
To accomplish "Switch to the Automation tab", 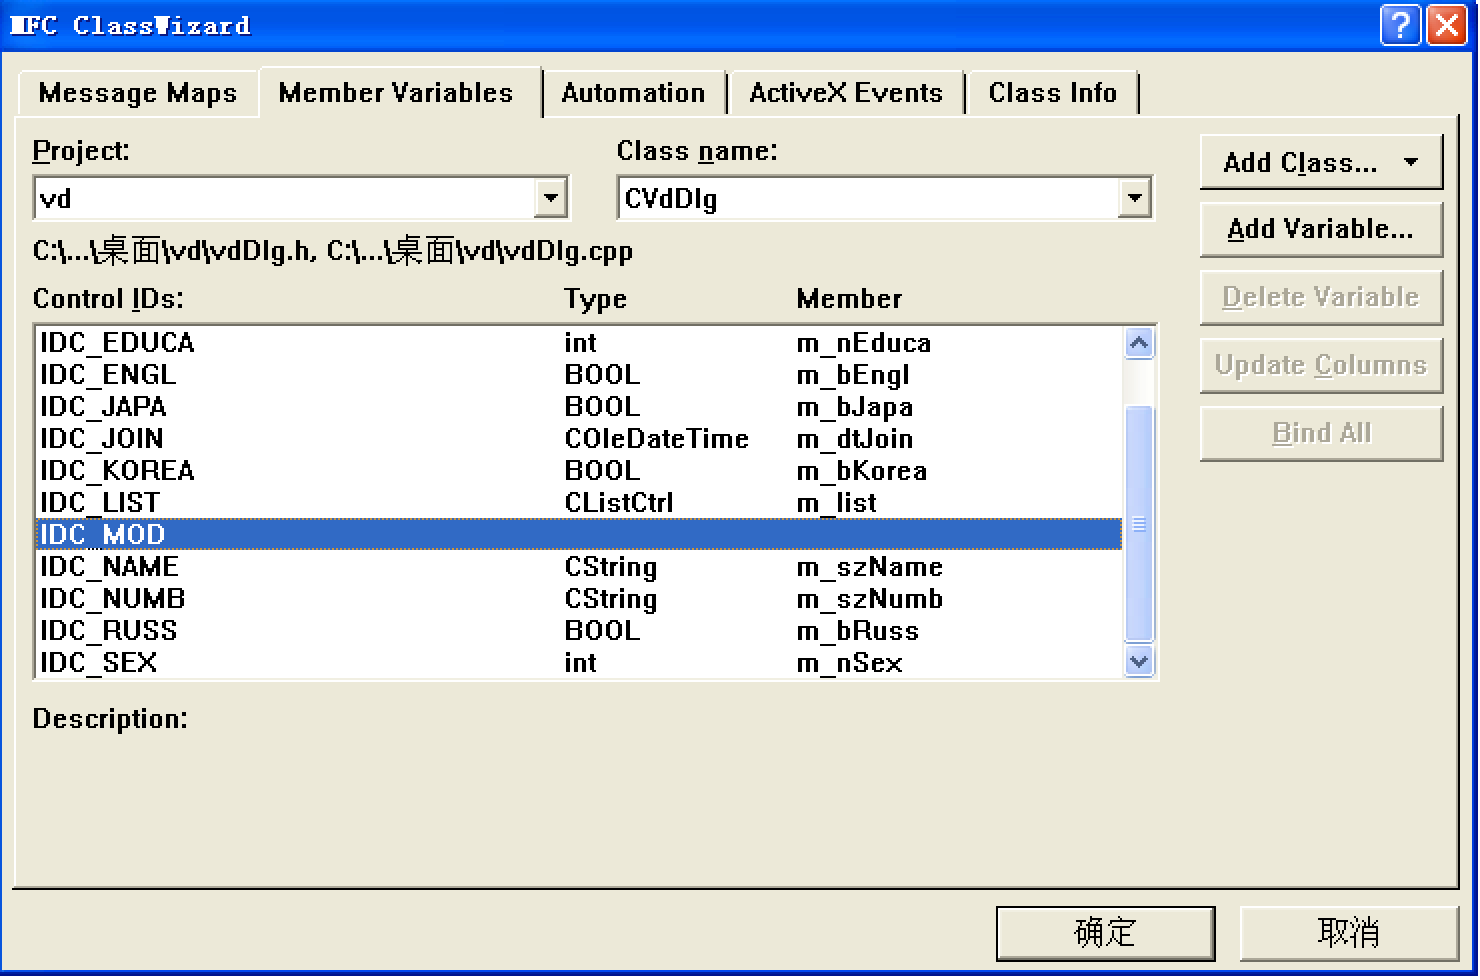I will tap(634, 92).
